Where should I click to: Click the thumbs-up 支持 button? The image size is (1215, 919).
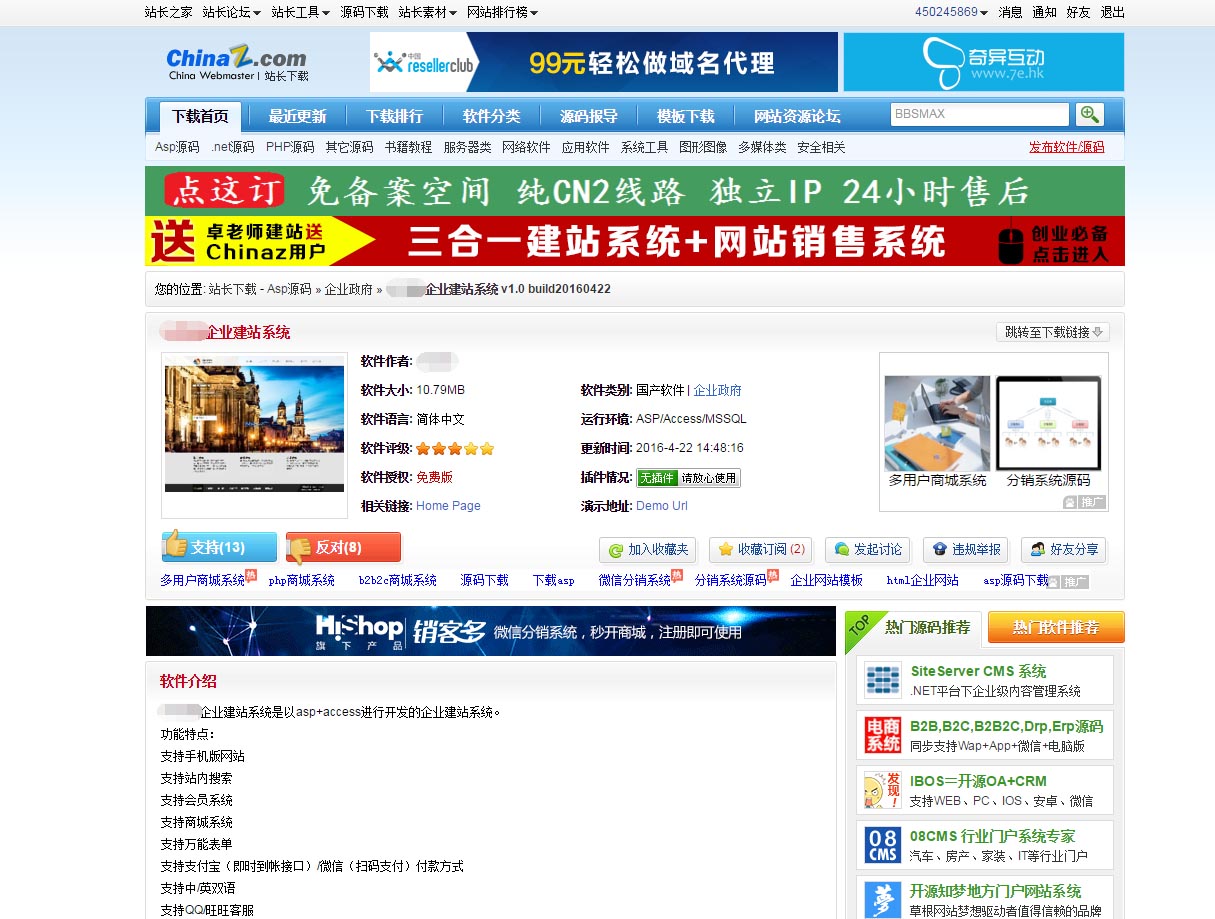[219, 547]
